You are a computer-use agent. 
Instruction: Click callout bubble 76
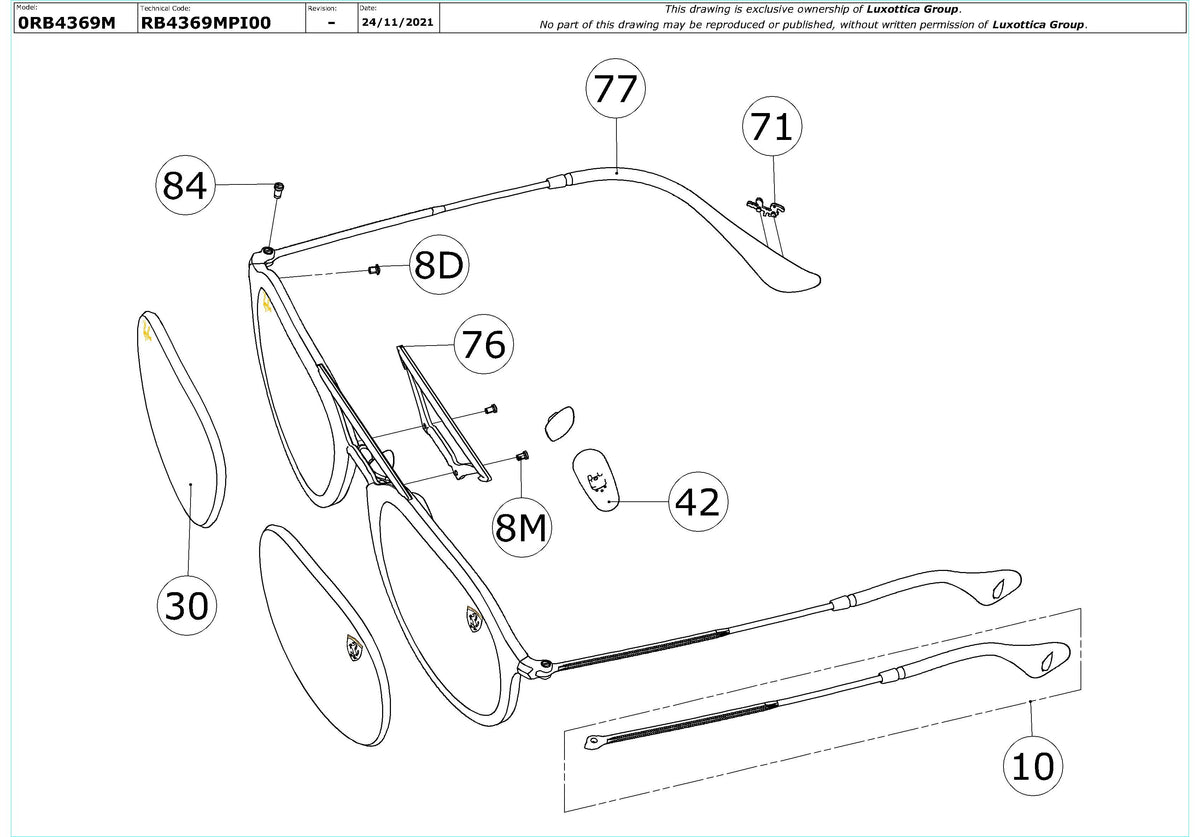[484, 346]
